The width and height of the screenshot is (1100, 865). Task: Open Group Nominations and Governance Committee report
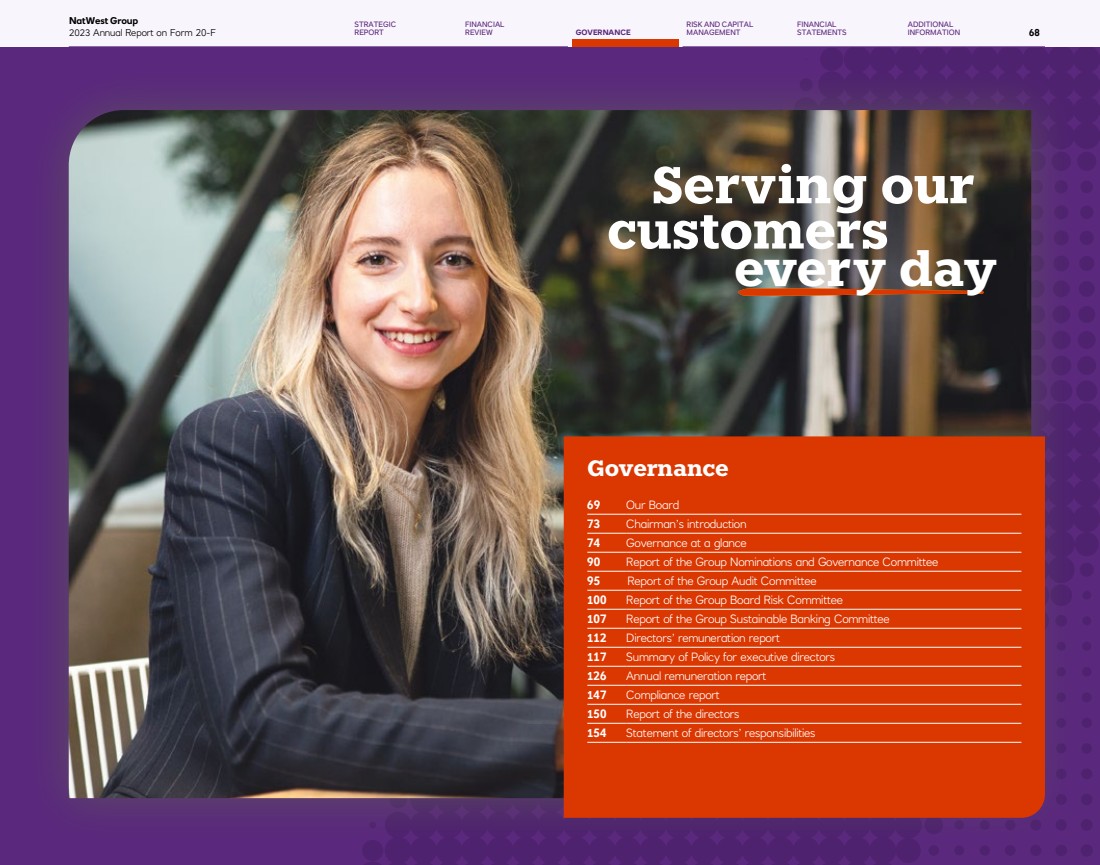tap(804, 562)
